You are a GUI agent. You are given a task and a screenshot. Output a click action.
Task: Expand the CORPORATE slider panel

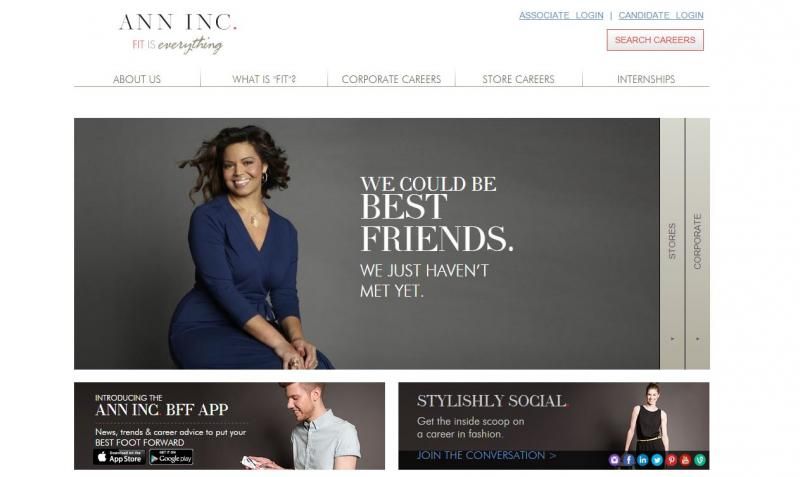click(697, 243)
